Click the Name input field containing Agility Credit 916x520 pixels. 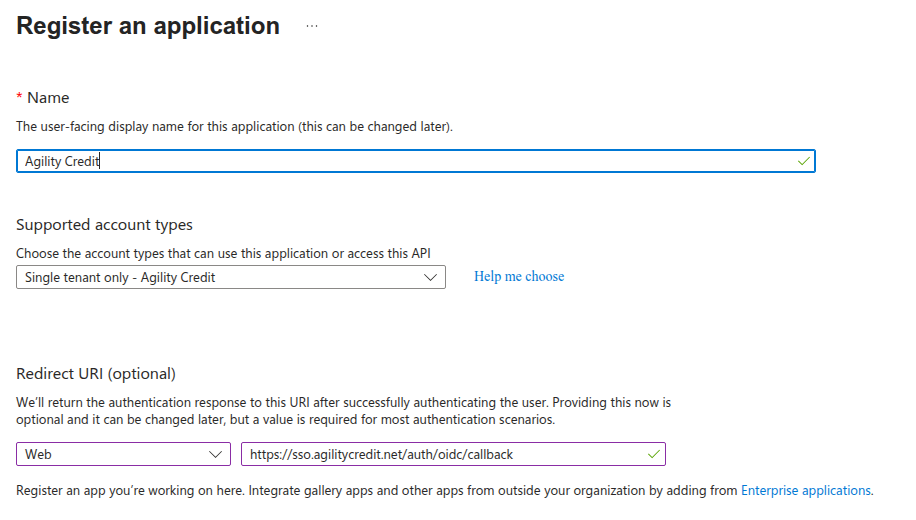pos(415,161)
